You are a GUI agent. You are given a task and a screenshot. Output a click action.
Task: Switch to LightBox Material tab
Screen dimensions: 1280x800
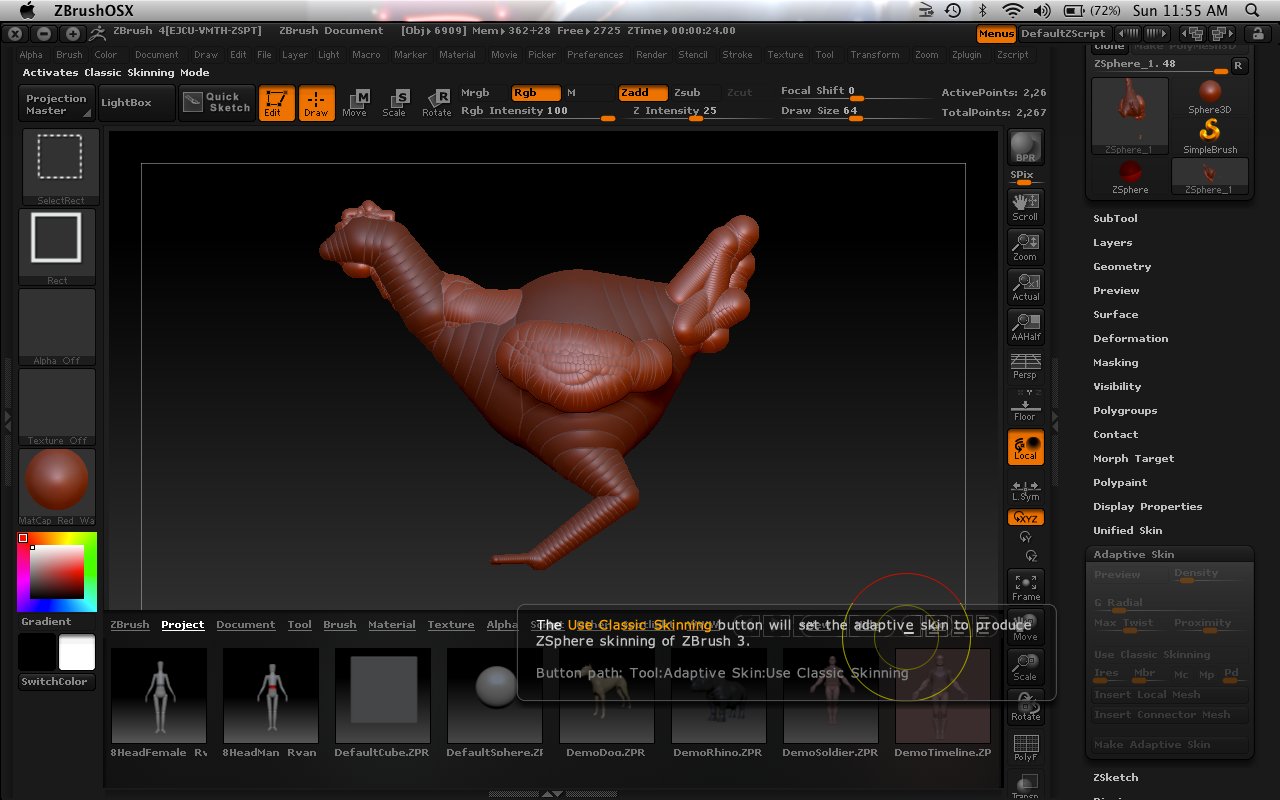click(392, 624)
